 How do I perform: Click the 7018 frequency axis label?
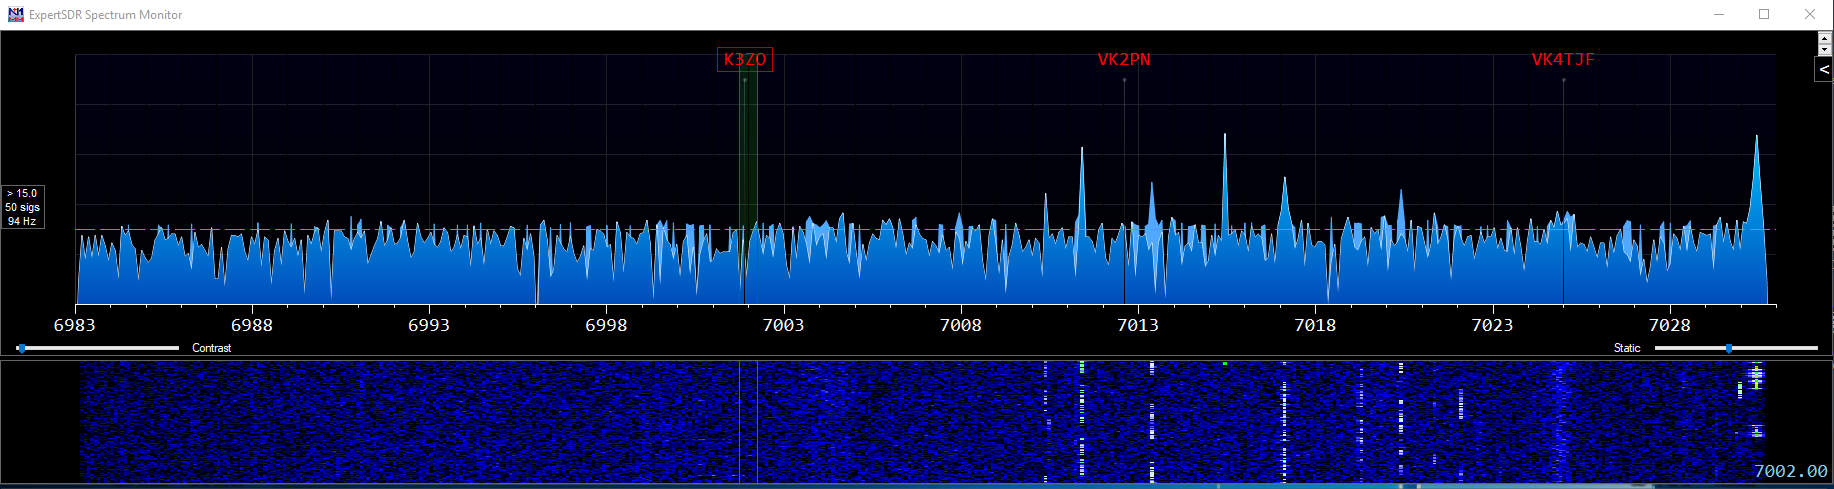[1315, 325]
